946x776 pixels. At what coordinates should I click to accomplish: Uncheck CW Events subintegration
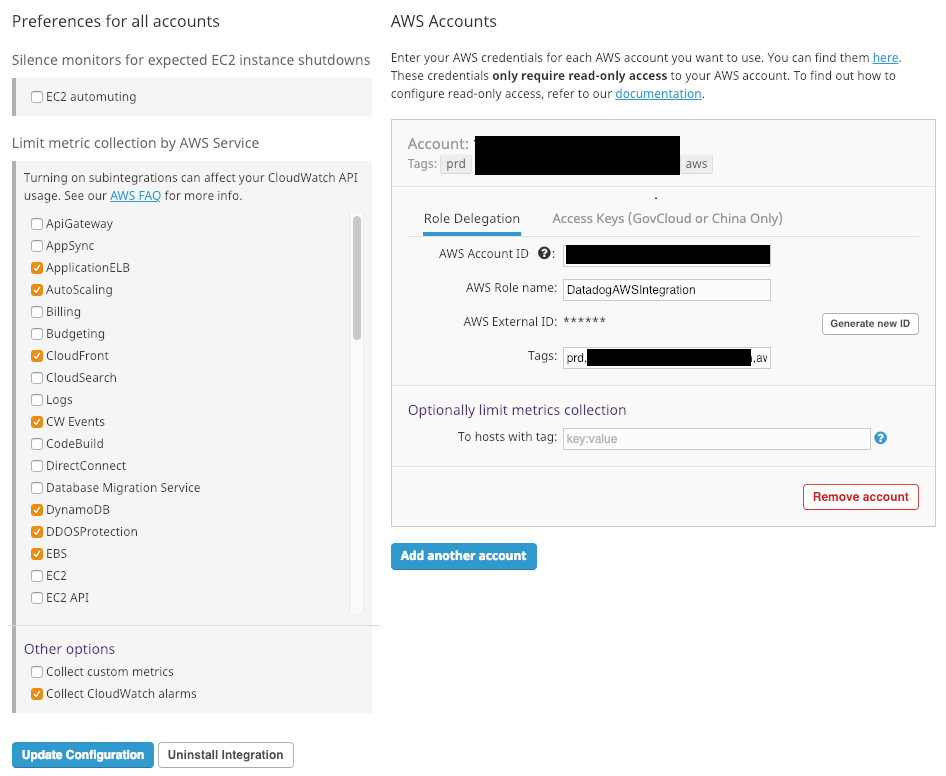(x=36, y=421)
